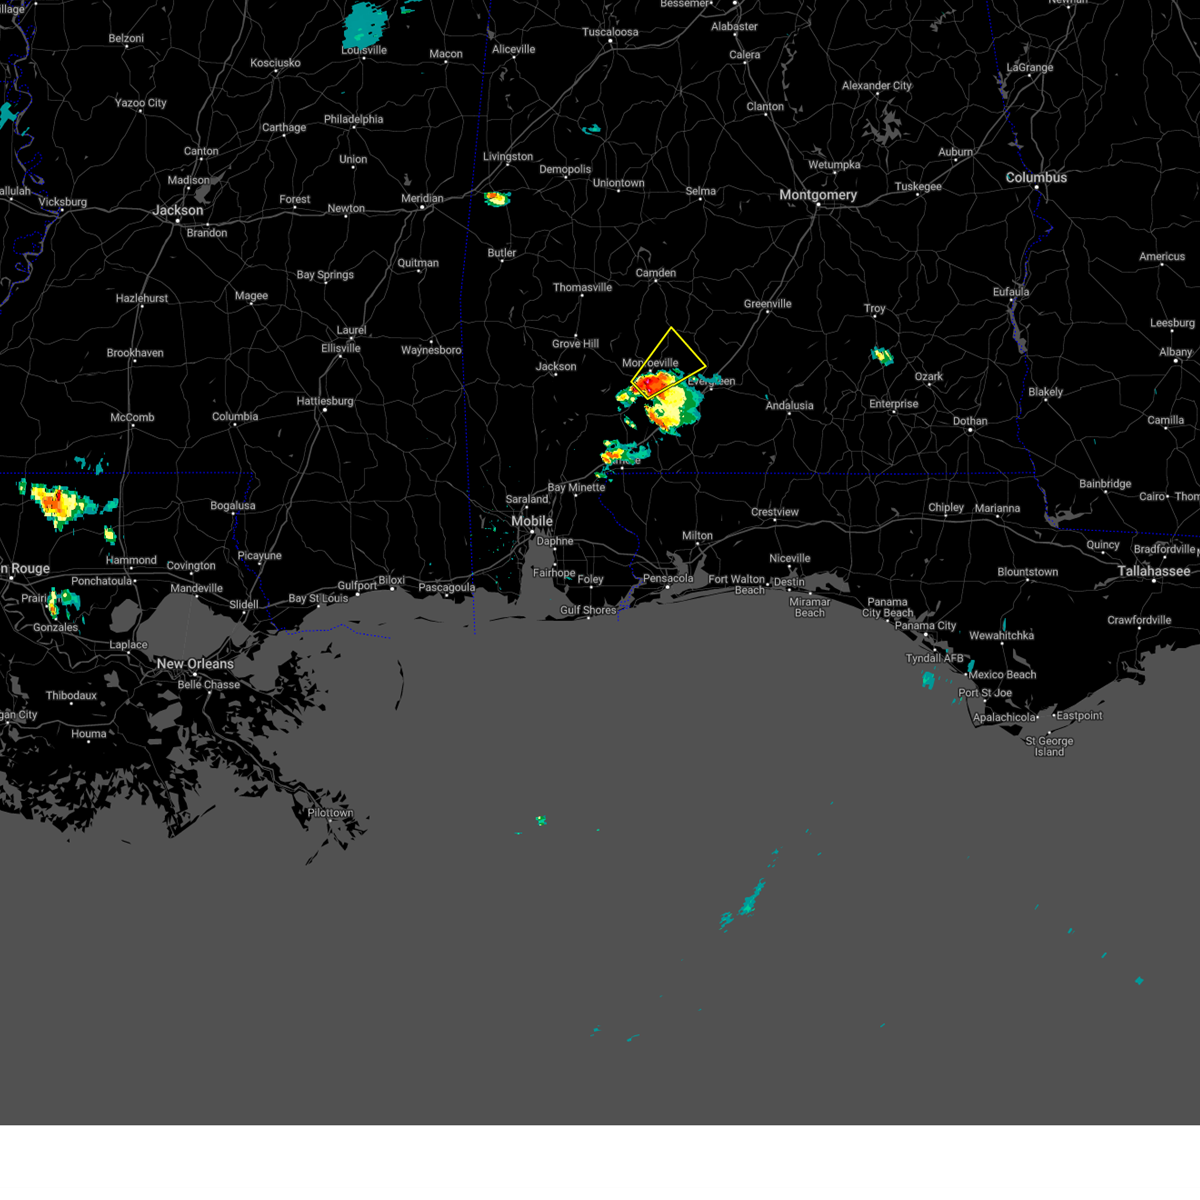Select the Destin label
Viewport: 1200px width, 1200px height.
(789, 582)
